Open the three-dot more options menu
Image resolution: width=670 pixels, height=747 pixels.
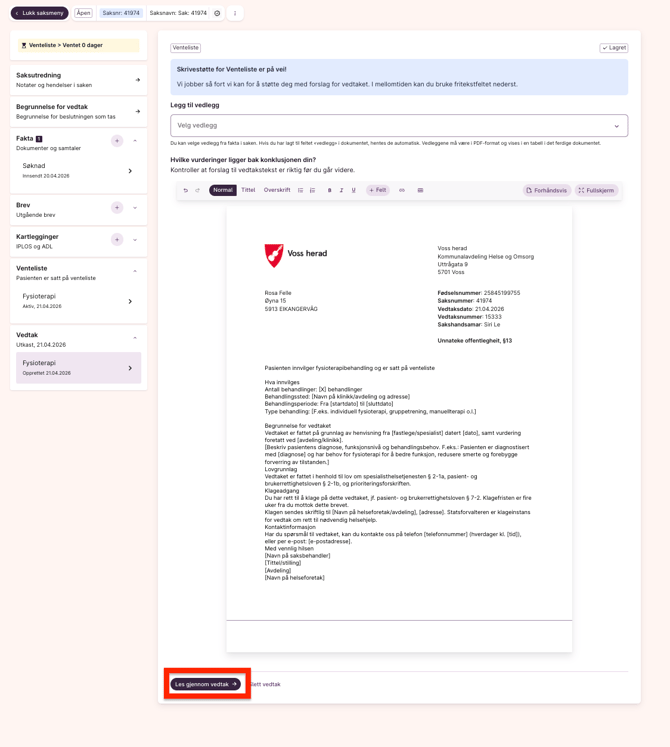pyautogui.click(x=235, y=13)
